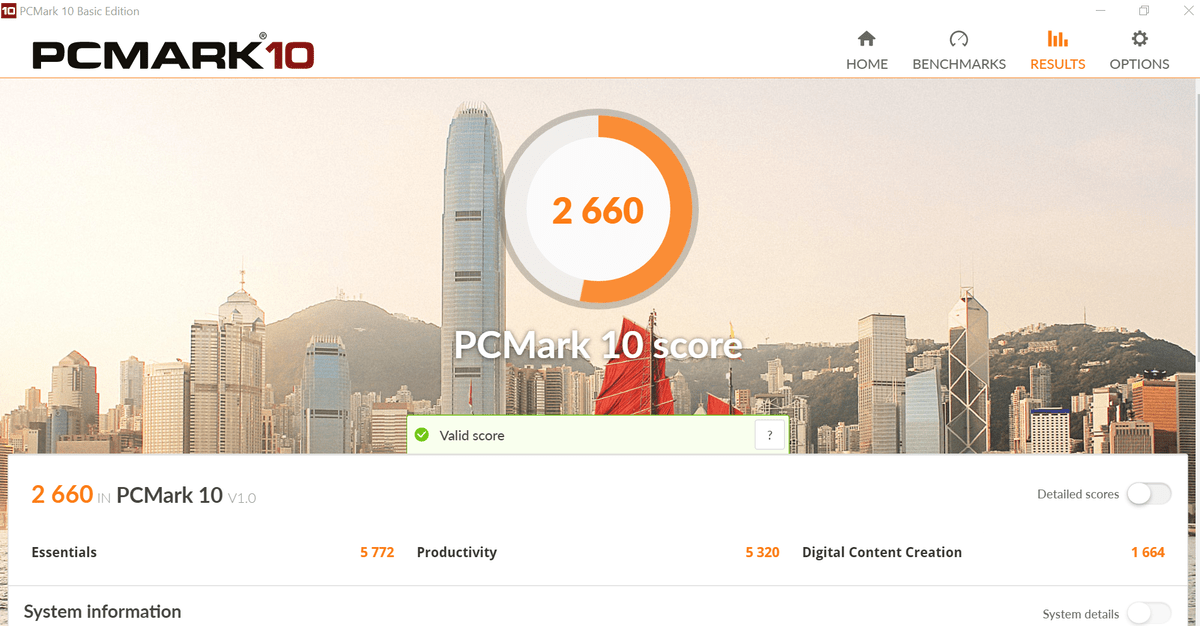Screen dimensions: 1200x626
Task: Open the Options gear icon
Action: pos(1139,39)
